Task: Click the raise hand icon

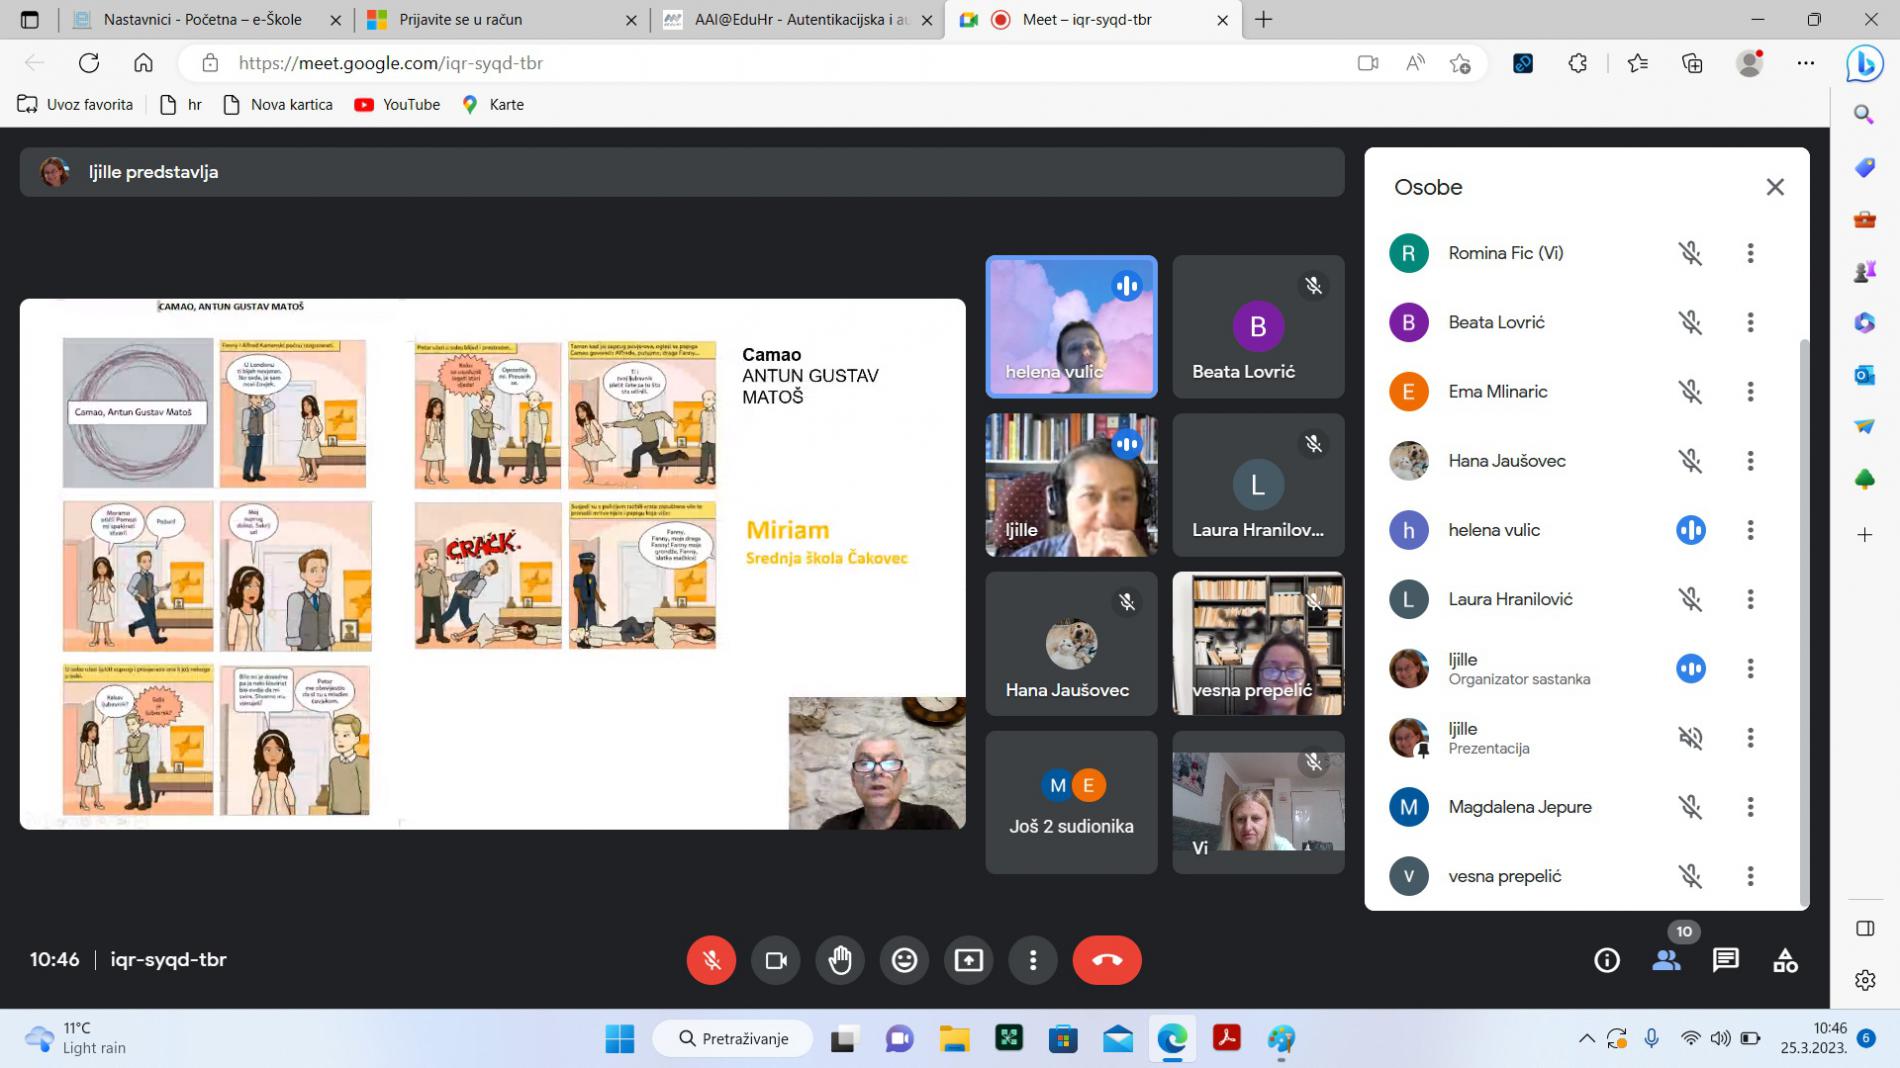Action: pos(839,960)
